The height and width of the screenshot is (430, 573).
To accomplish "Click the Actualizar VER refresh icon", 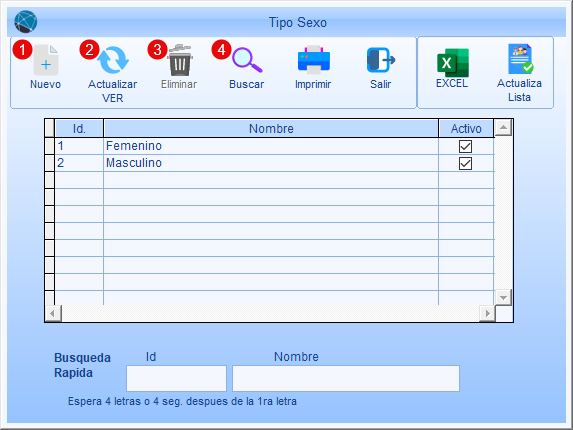I will point(113,60).
